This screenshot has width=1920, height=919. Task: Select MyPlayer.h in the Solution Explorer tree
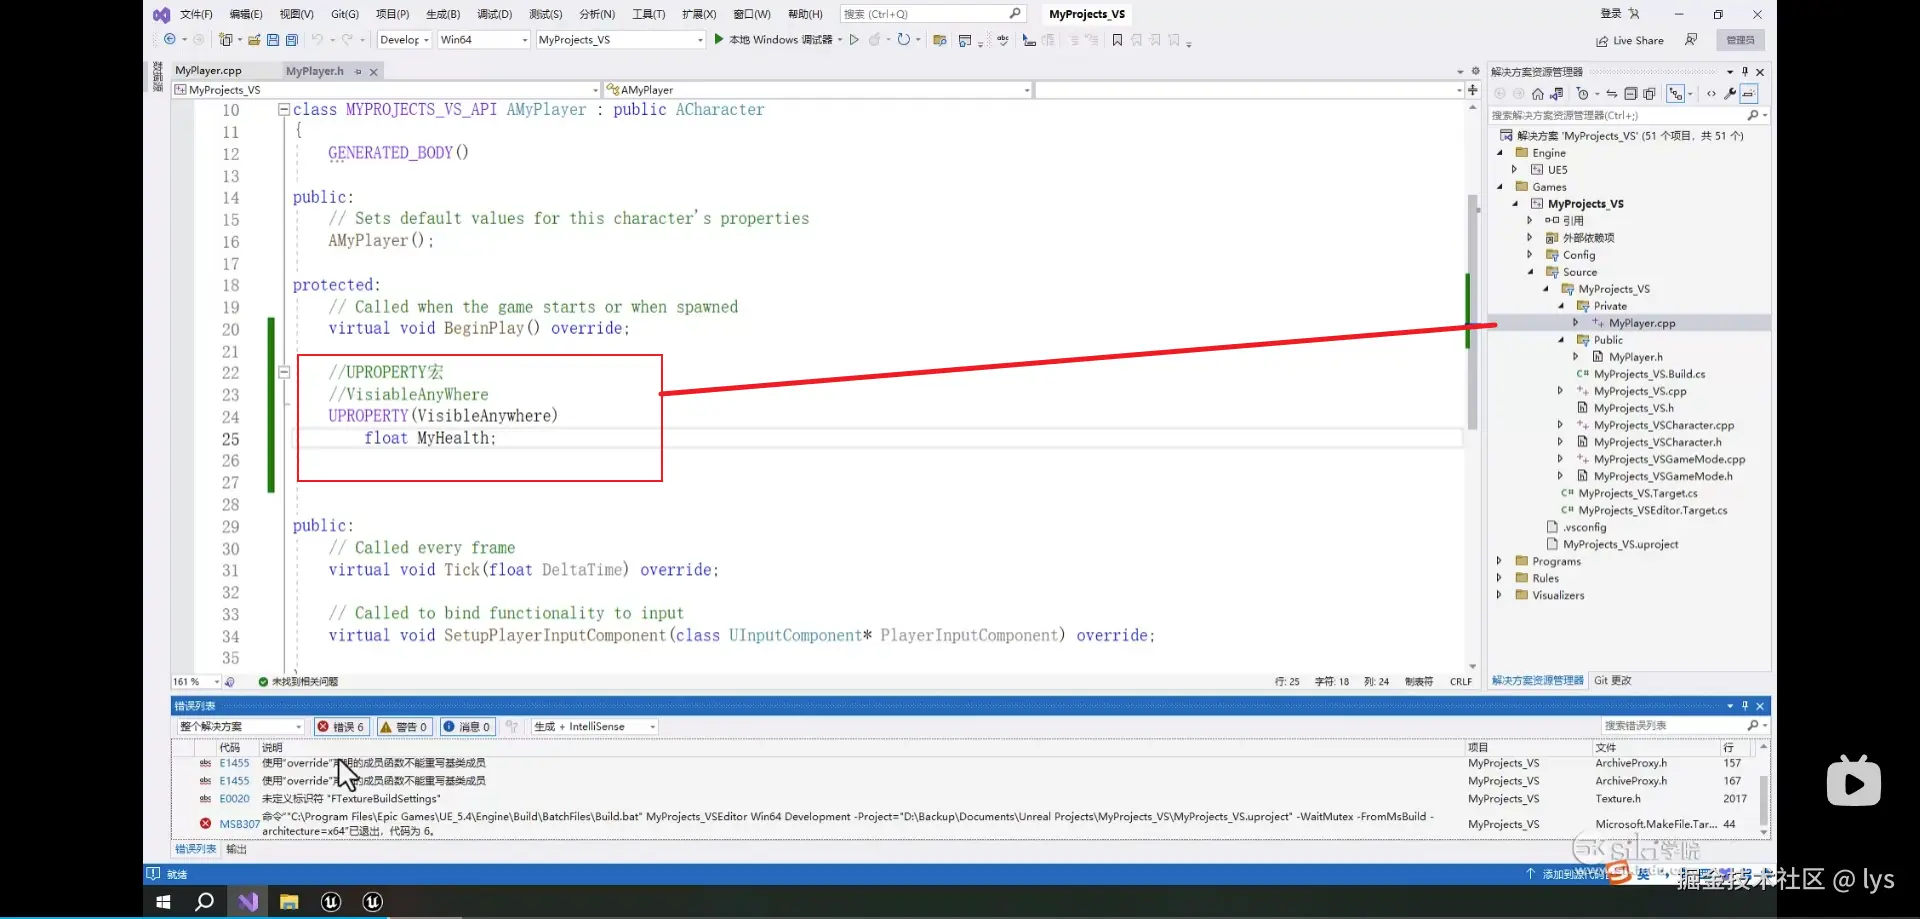point(1636,357)
